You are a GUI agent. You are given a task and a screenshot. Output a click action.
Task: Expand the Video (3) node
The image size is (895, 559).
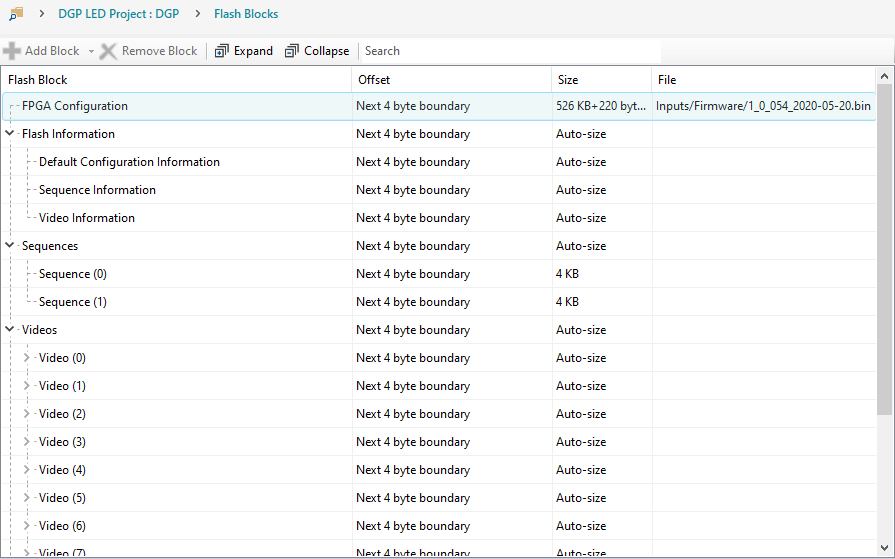[x=27, y=442]
